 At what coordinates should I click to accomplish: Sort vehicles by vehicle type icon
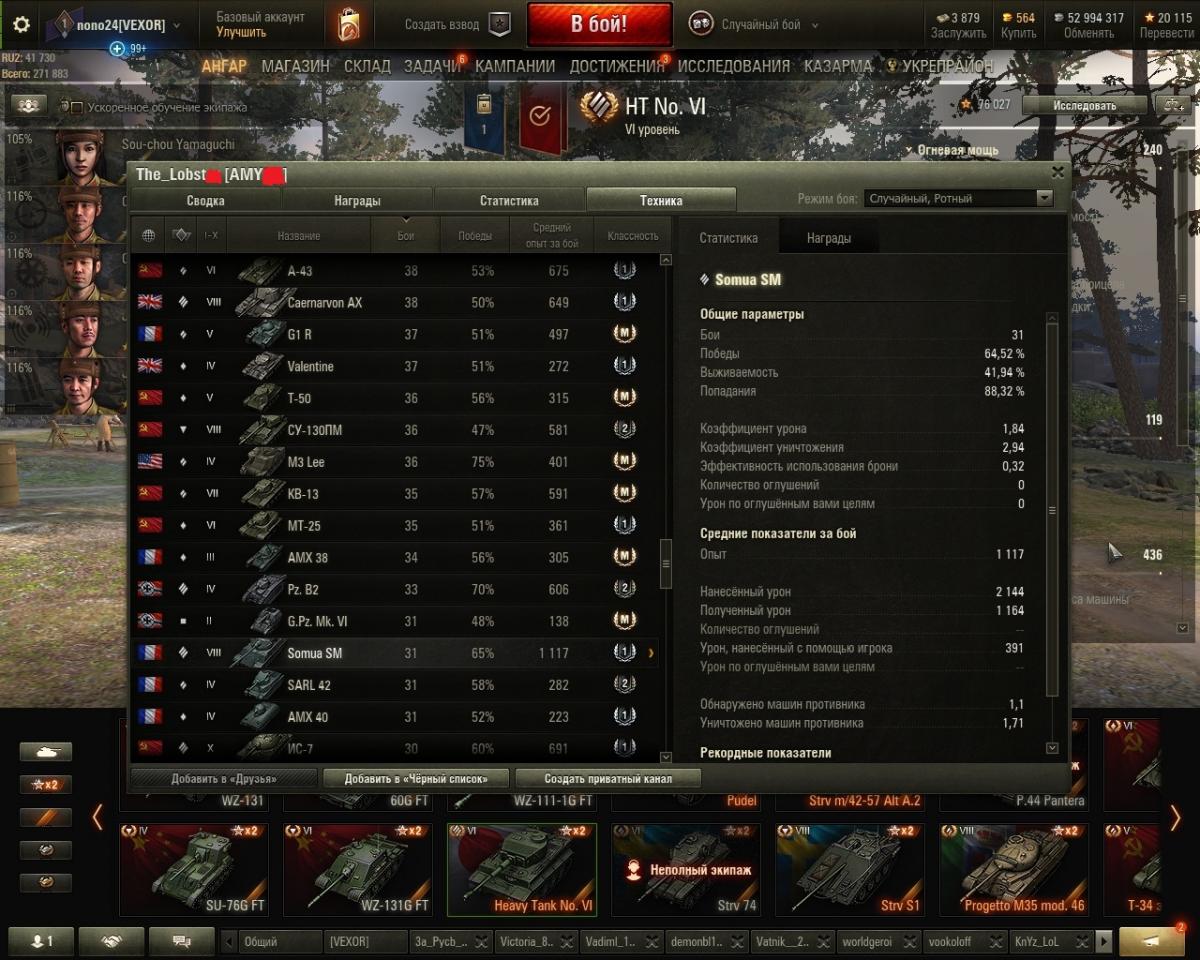(x=181, y=236)
